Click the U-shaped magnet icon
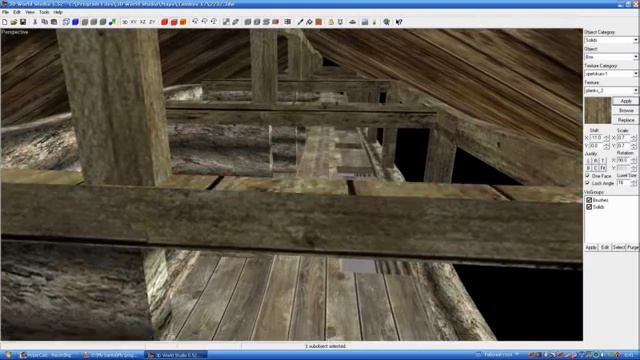Screen dimensions: 640x360 click(x=340, y=22)
